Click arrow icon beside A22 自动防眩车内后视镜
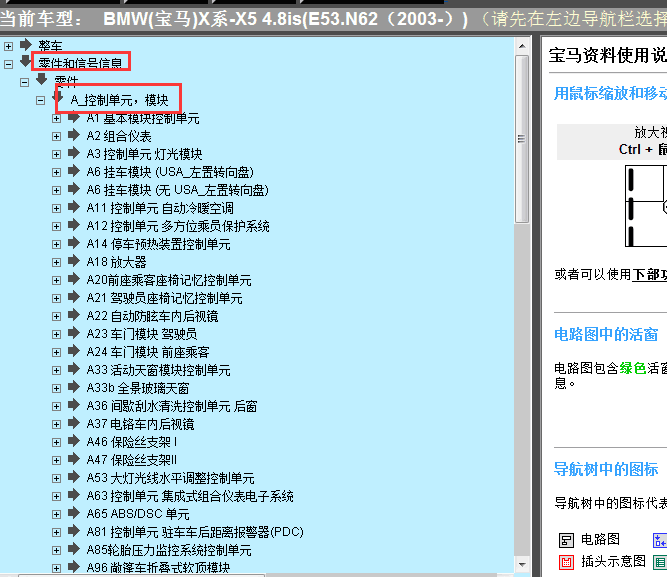Image resolution: width=667 pixels, height=577 pixels. click(74, 315)
